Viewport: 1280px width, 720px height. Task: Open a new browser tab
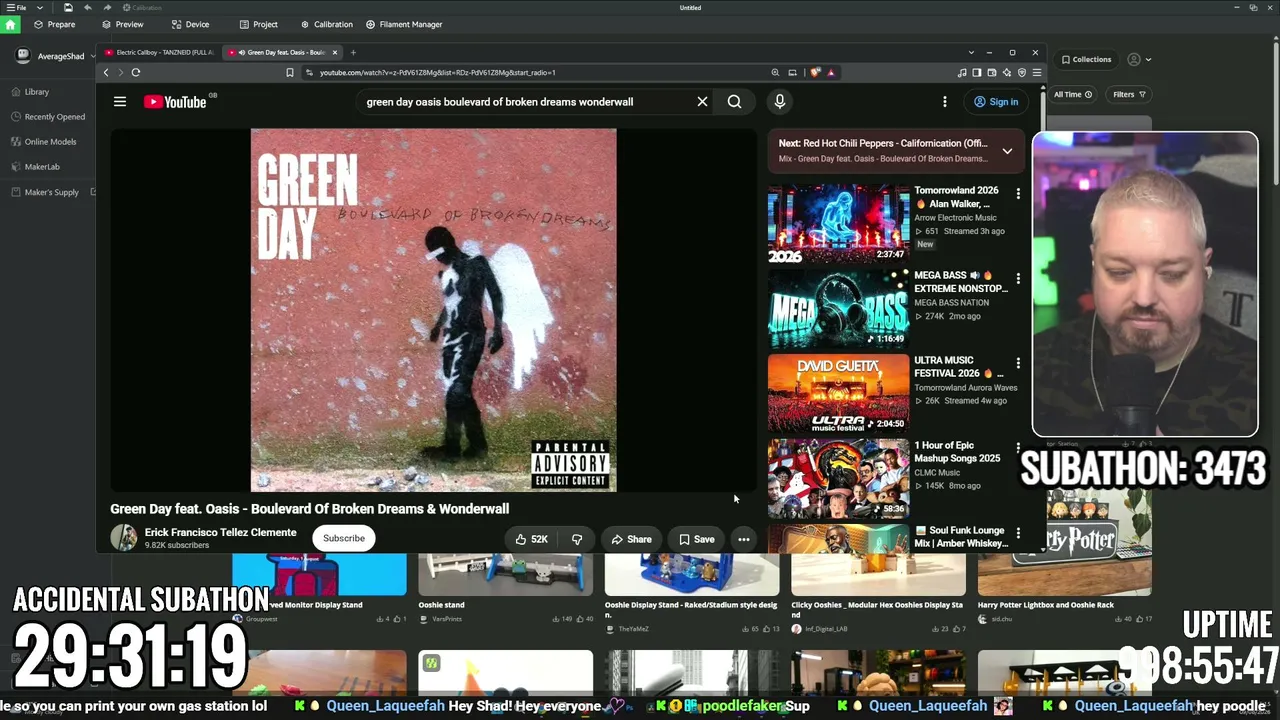(353, 52)
